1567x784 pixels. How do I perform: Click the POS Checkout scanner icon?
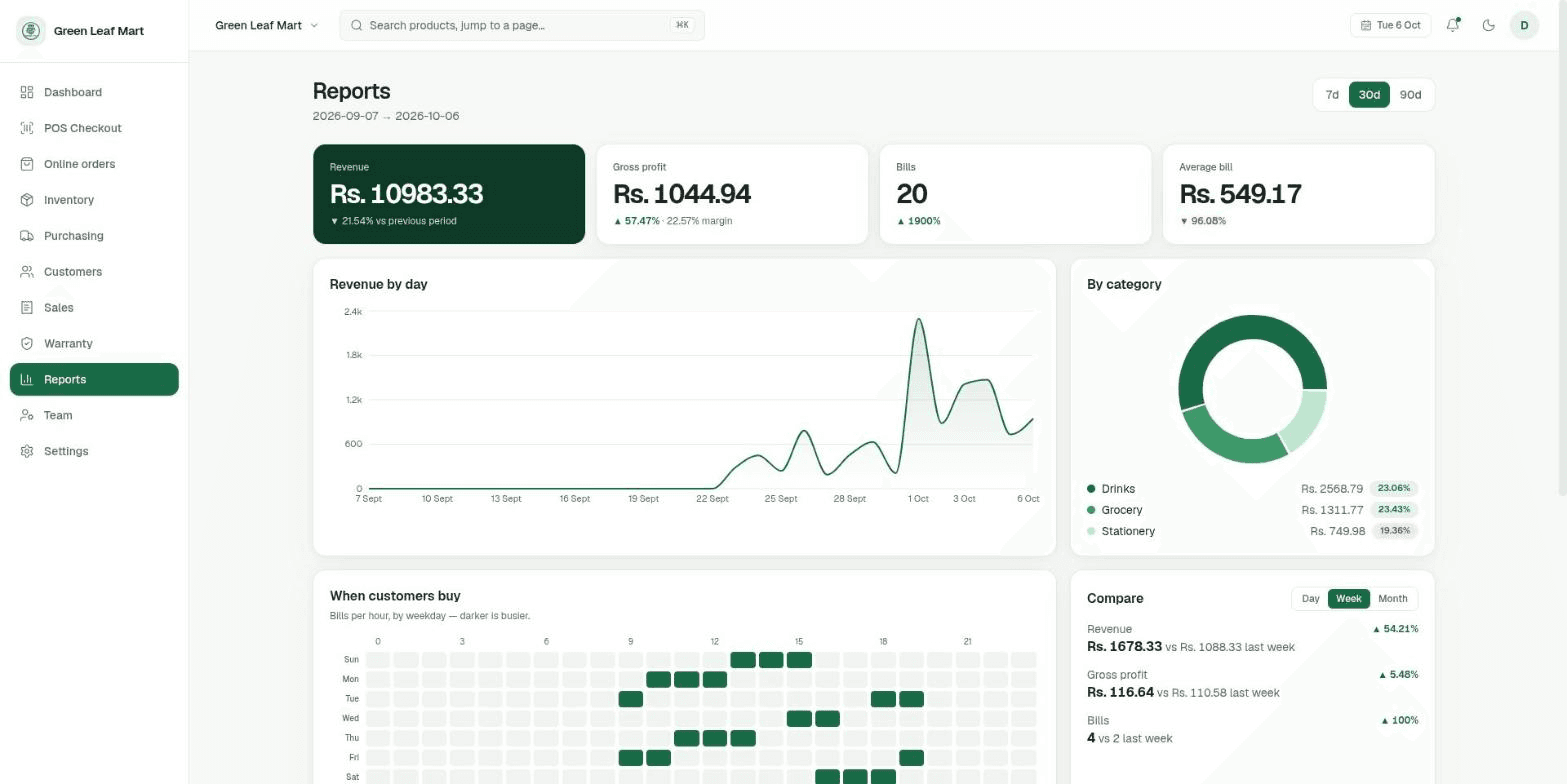(27, 128)
